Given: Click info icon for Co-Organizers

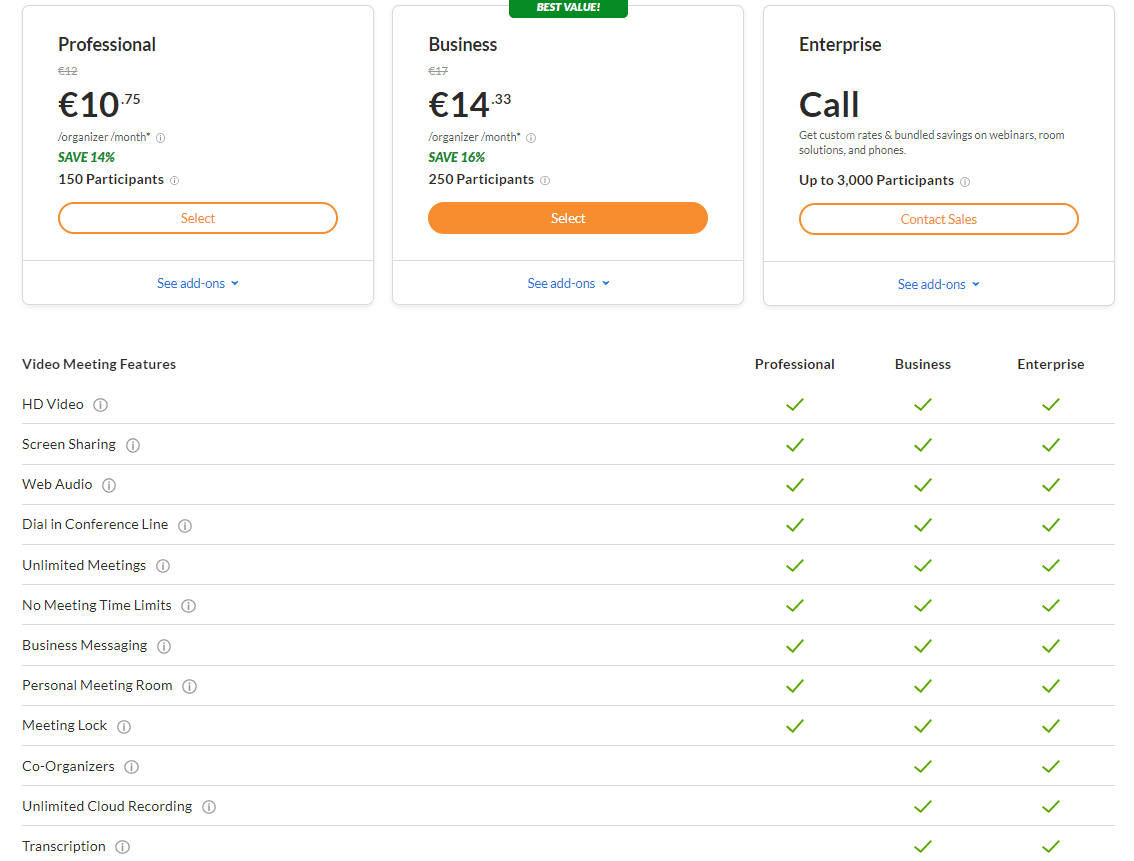Looking at the screenshot, I should 131,767.
